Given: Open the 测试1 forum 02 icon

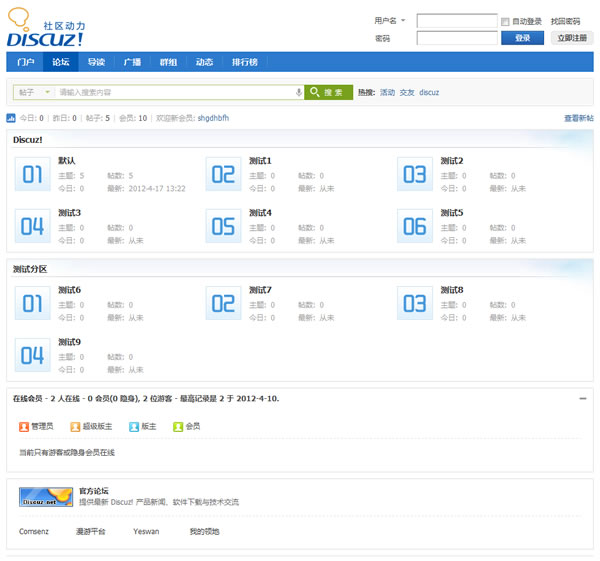Looking at the screenshot, I should tap(223, 174).
